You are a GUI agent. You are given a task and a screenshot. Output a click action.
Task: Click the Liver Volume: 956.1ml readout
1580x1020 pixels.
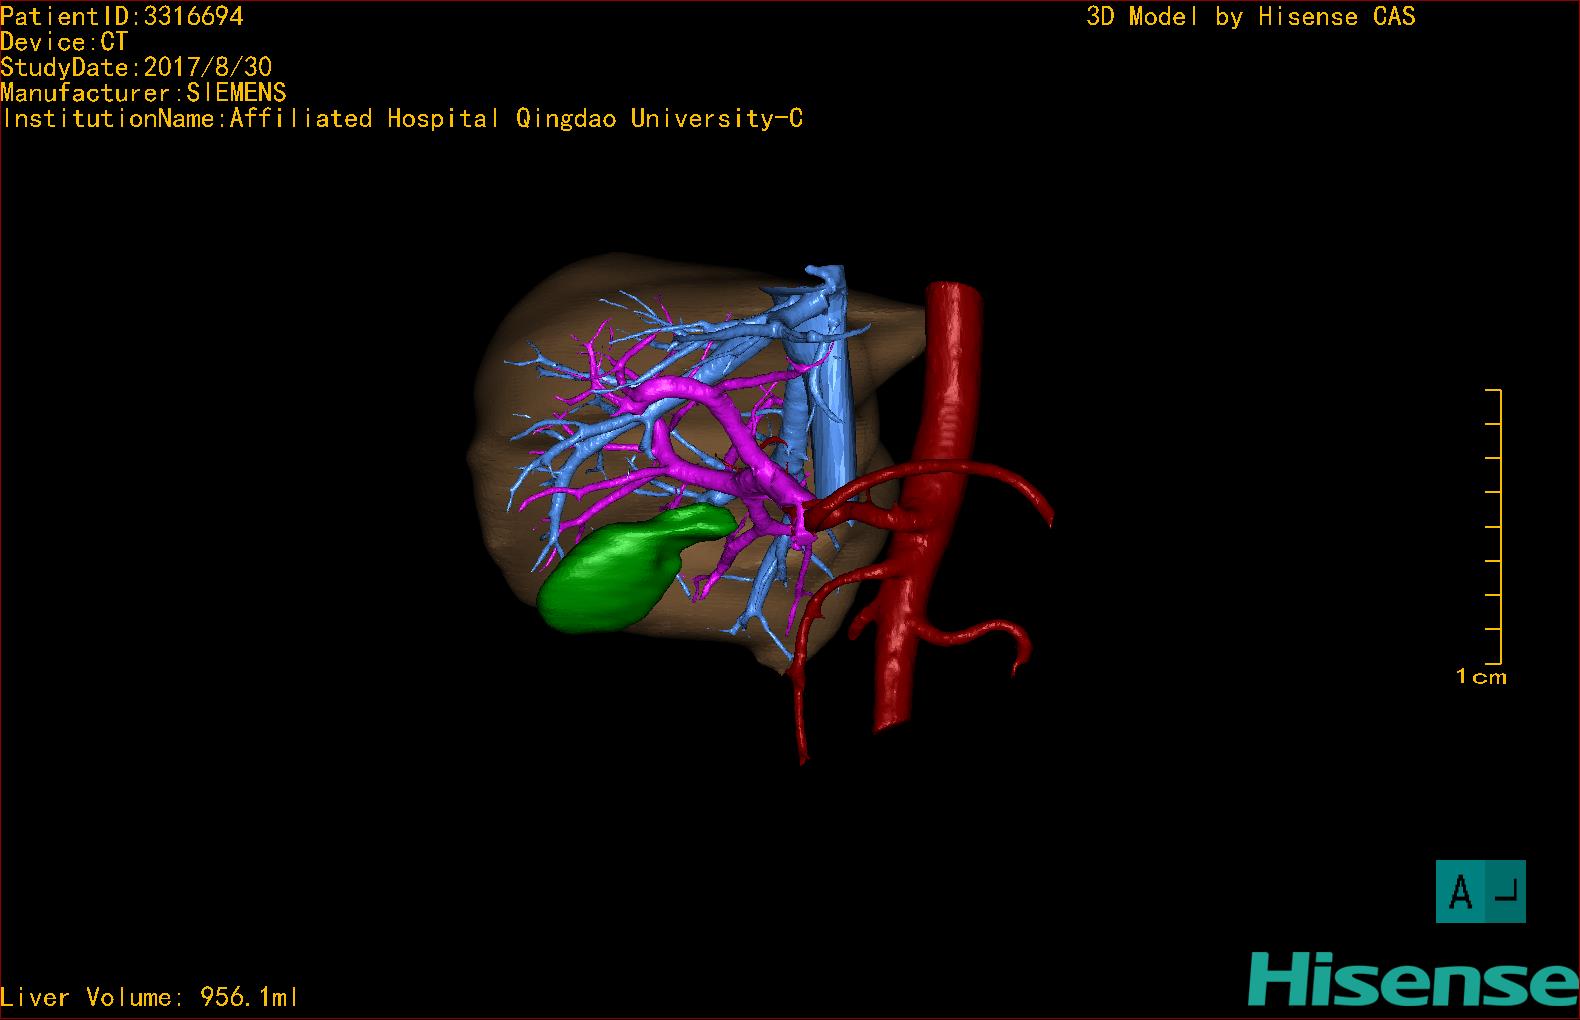coord(150,997)
